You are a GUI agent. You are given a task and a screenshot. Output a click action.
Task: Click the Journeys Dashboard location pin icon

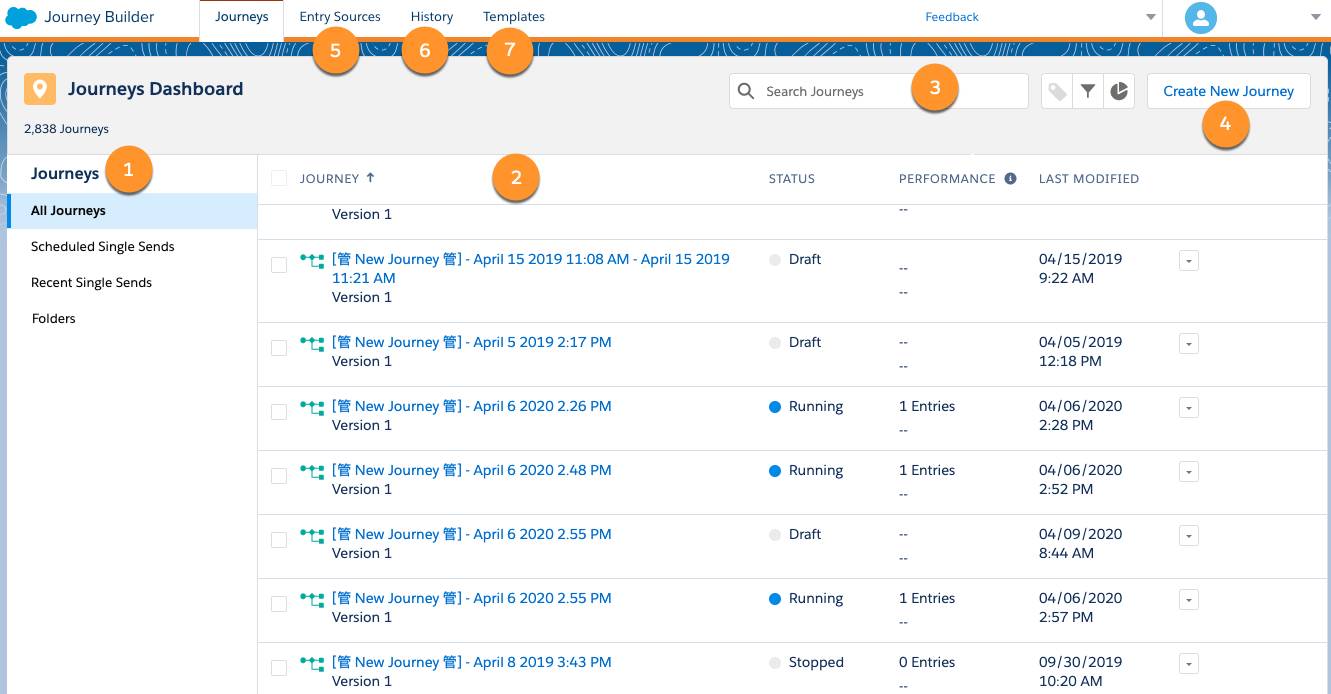pyautogui.click(x=40, y=89)
